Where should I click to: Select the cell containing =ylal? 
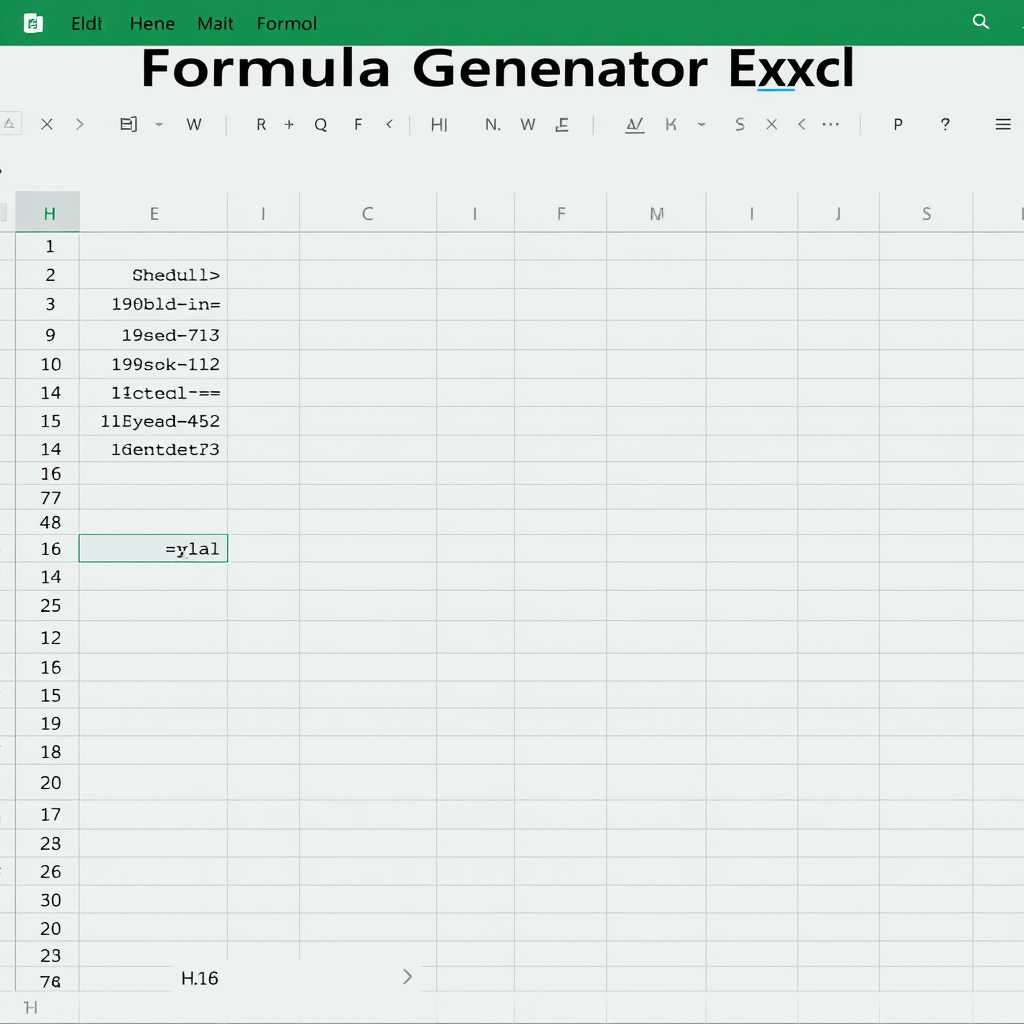(x=153, y=548)
